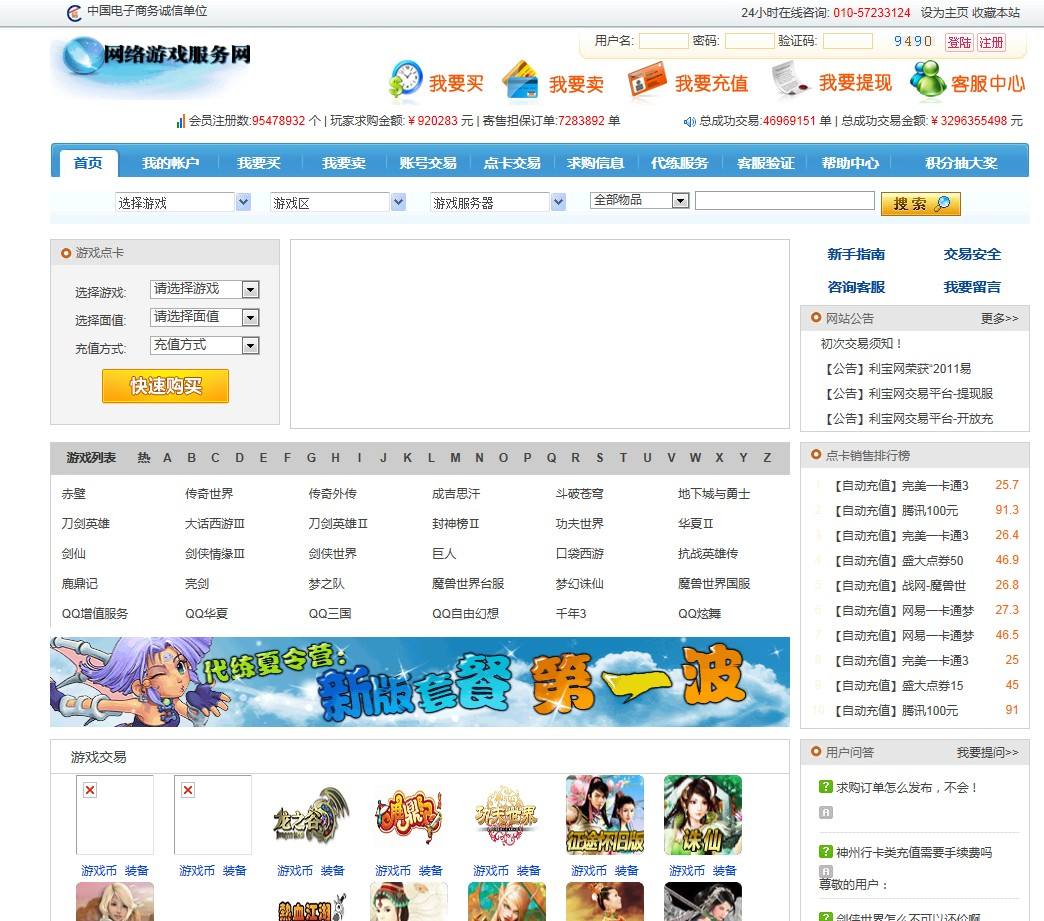The height and width of the screenshot is (921, 1044).
Task: Click the search keyword input field
Action: coord(784,200)
